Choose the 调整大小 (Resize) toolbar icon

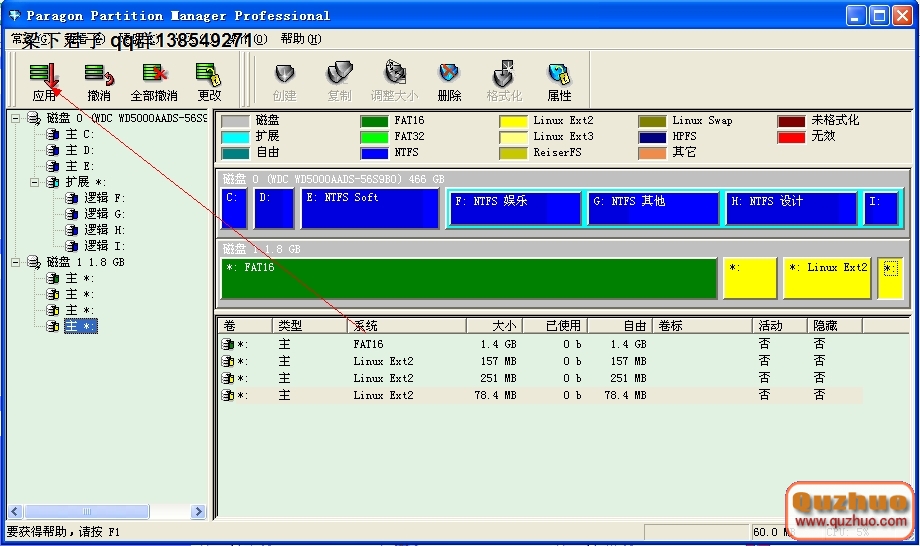coord(394,80)
